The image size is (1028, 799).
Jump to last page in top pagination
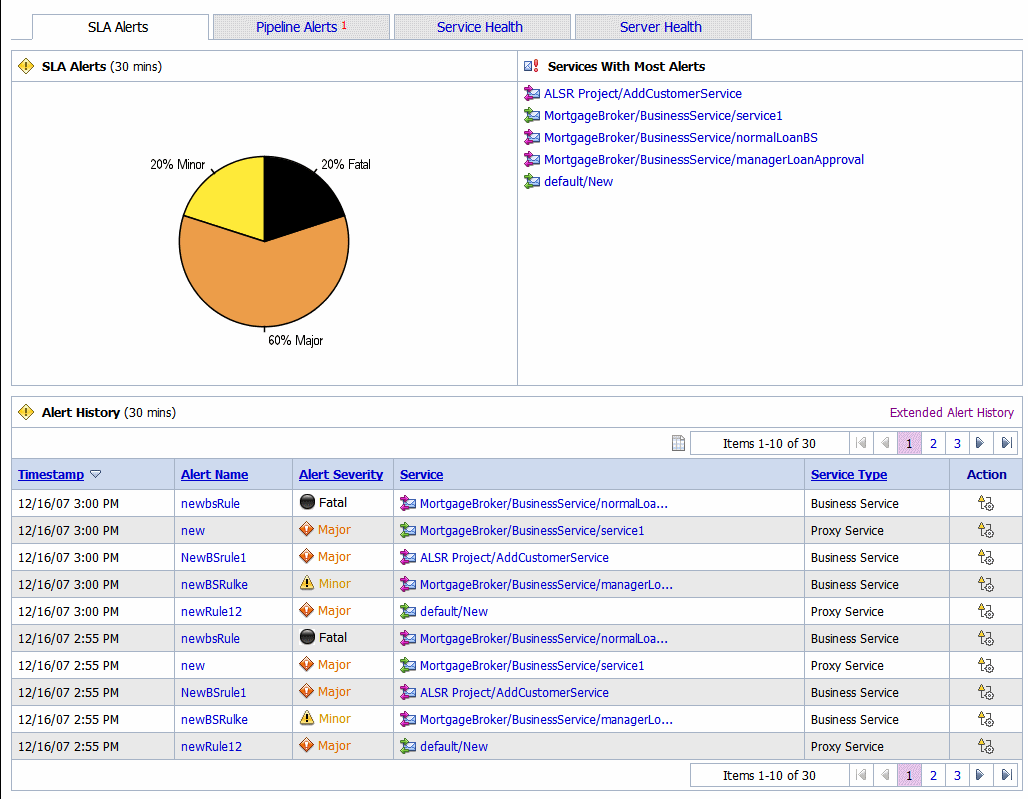tap(1006, 444)
